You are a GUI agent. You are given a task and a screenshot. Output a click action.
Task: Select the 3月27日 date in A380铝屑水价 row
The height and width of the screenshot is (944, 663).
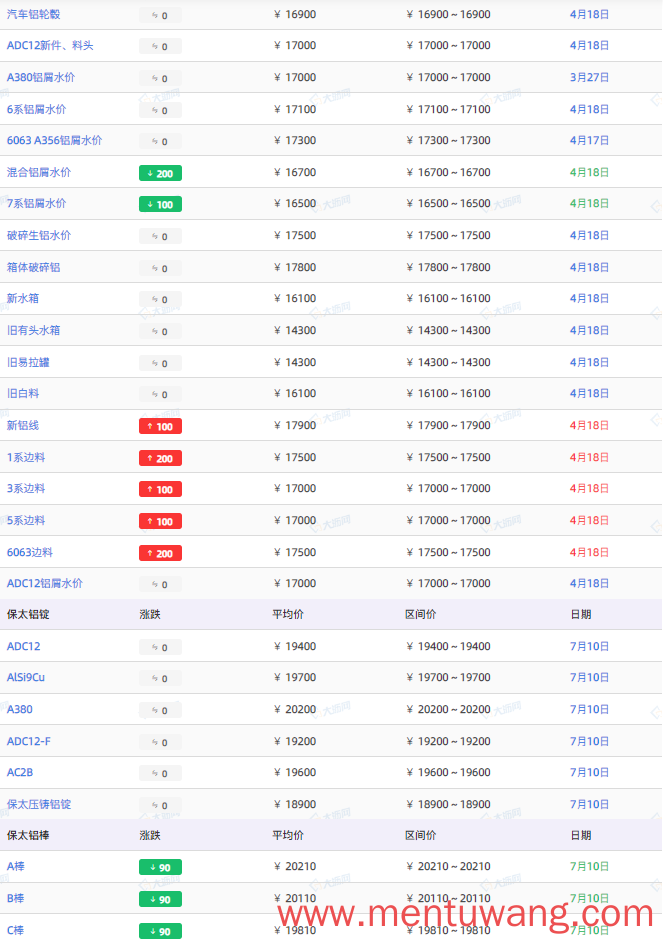590,78
